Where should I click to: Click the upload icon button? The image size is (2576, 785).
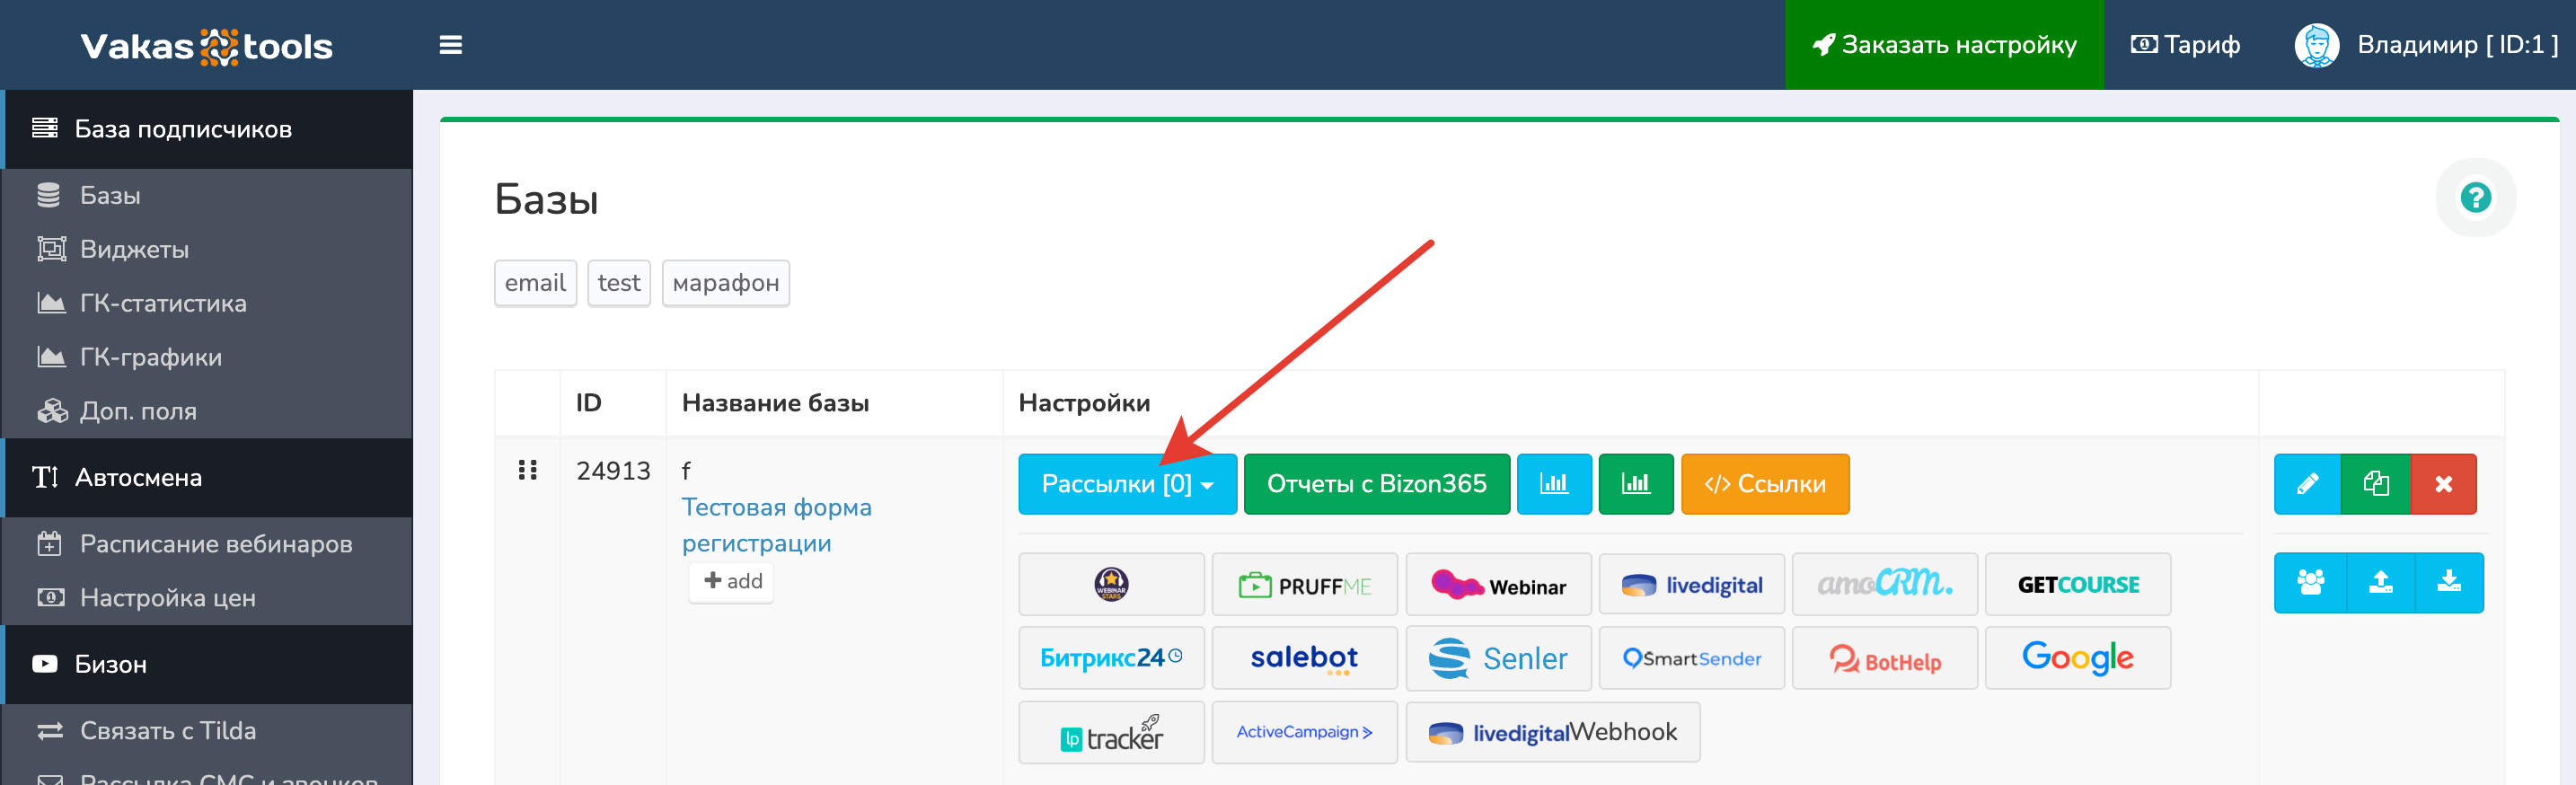pos(2380,582)
